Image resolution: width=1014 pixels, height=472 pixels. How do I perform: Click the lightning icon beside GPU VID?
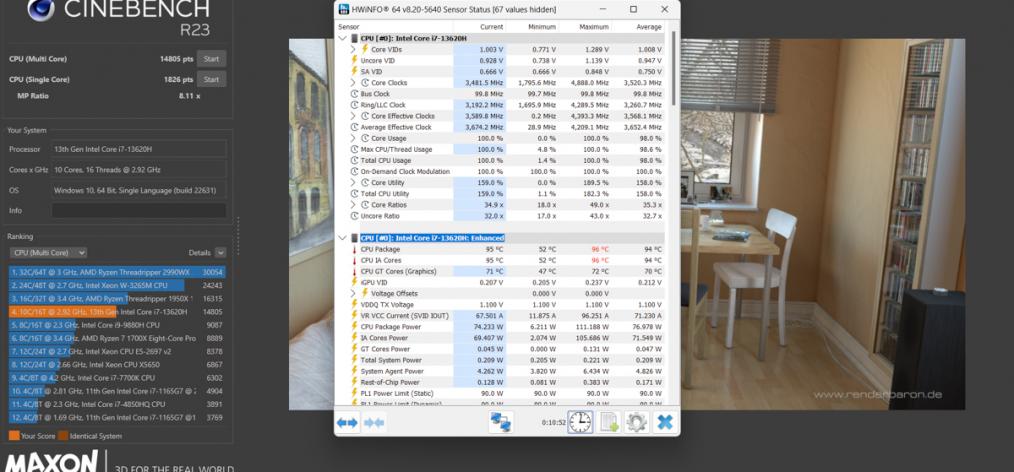[354, 282]
